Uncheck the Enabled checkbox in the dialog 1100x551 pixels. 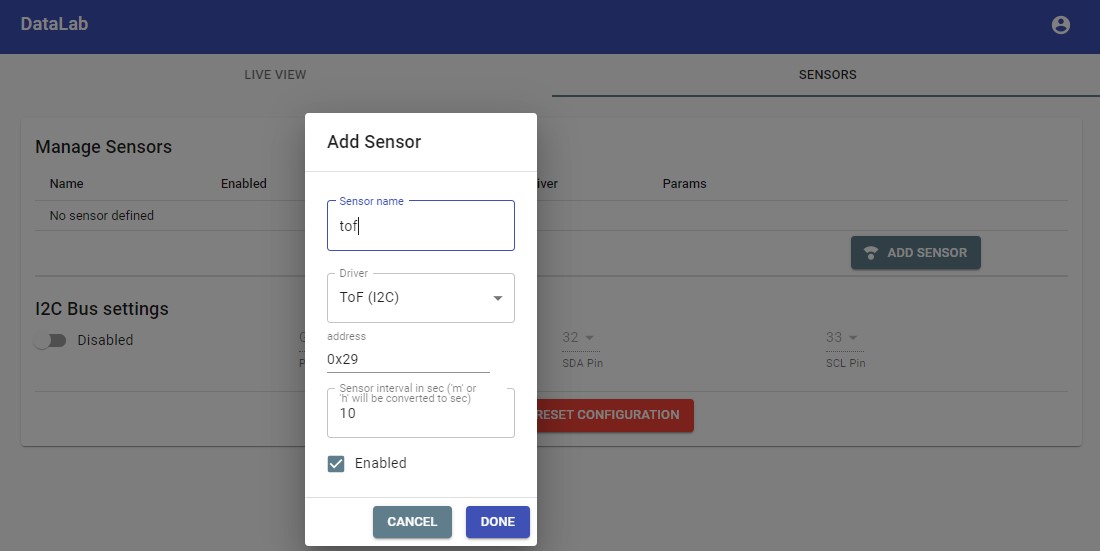337,464
